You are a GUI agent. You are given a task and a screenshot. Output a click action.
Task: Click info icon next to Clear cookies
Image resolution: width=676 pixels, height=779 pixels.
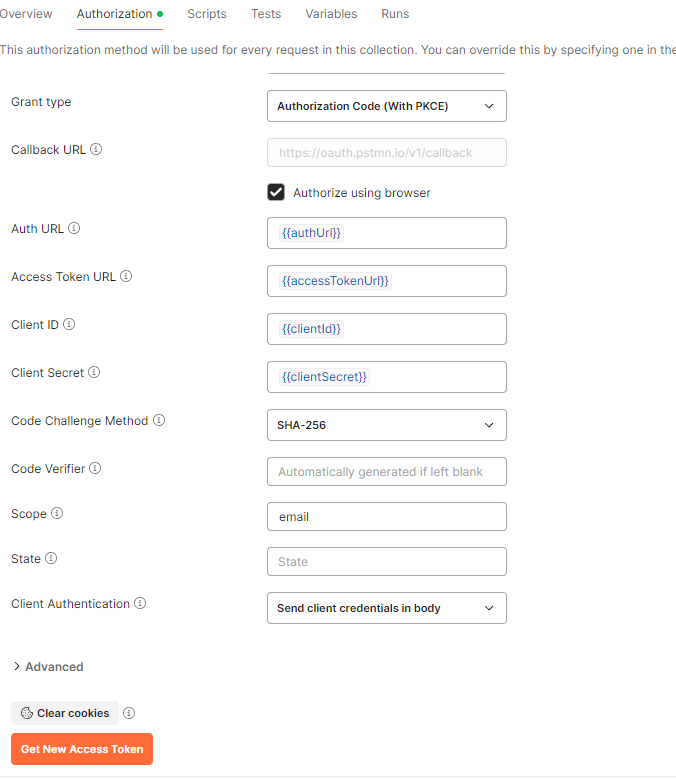pos(129,713)
